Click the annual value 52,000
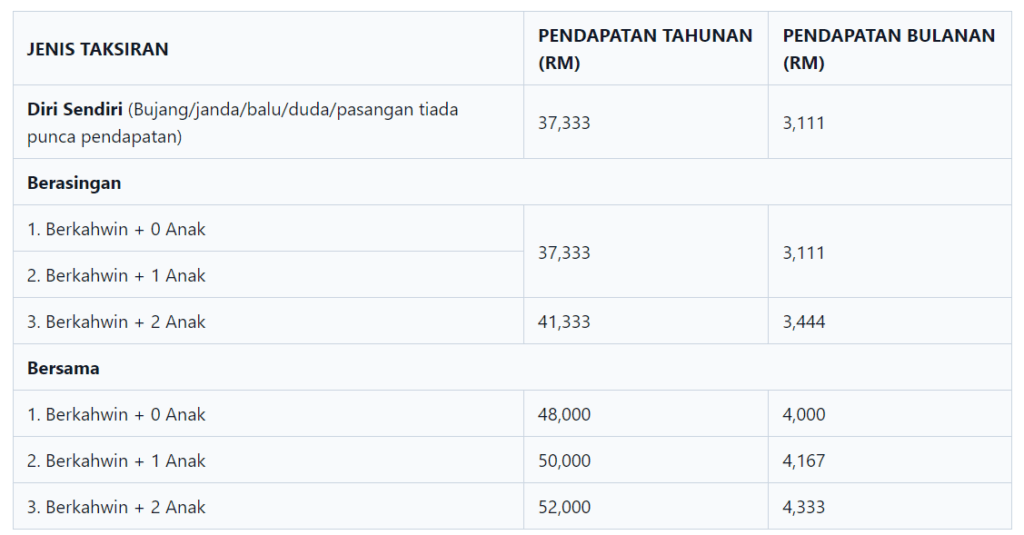The height and width of the screenshot is (535, 1024). [x=564, y=508]
